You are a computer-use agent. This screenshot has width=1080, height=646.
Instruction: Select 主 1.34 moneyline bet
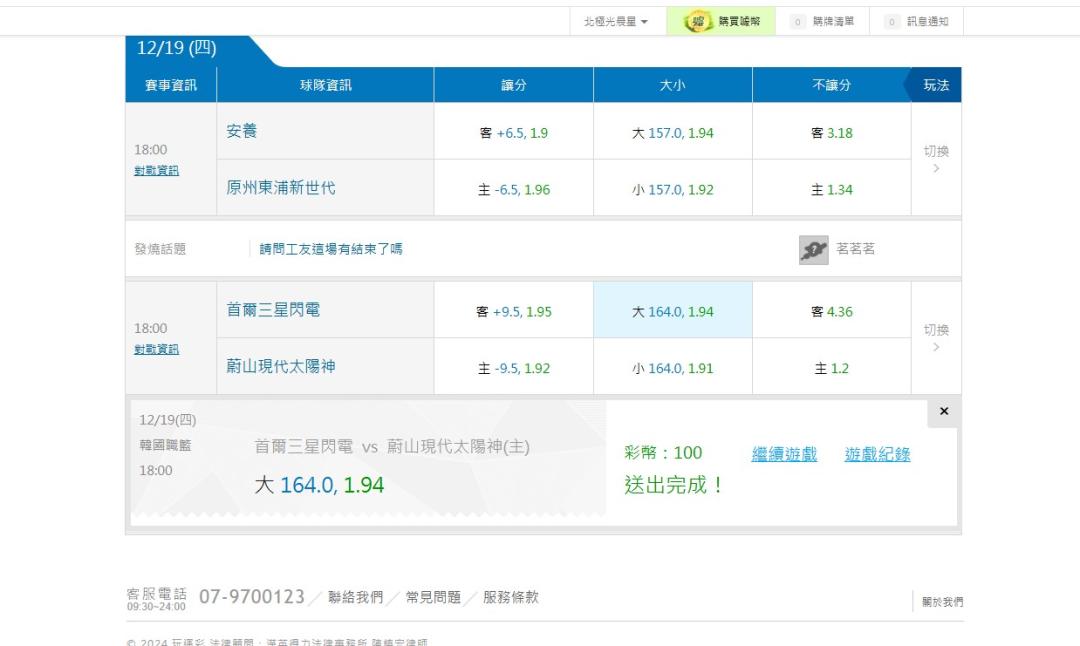[831, 189]
